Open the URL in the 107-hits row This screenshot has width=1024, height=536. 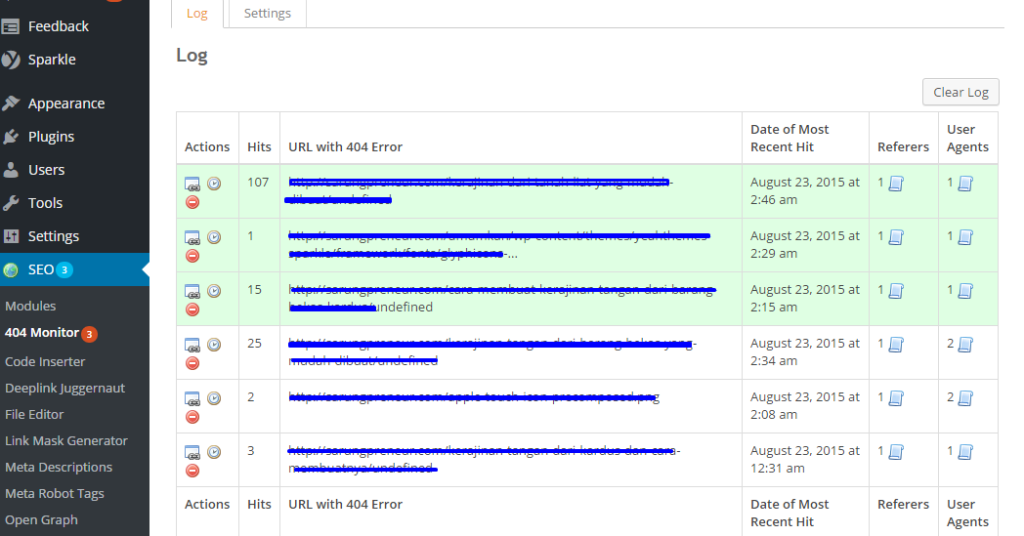(192, 184)
